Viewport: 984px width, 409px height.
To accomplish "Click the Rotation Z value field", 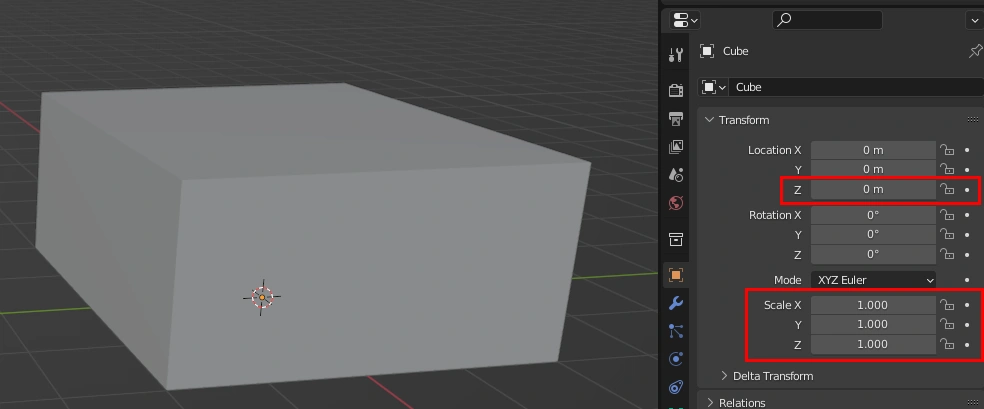I will click(873, 254).
